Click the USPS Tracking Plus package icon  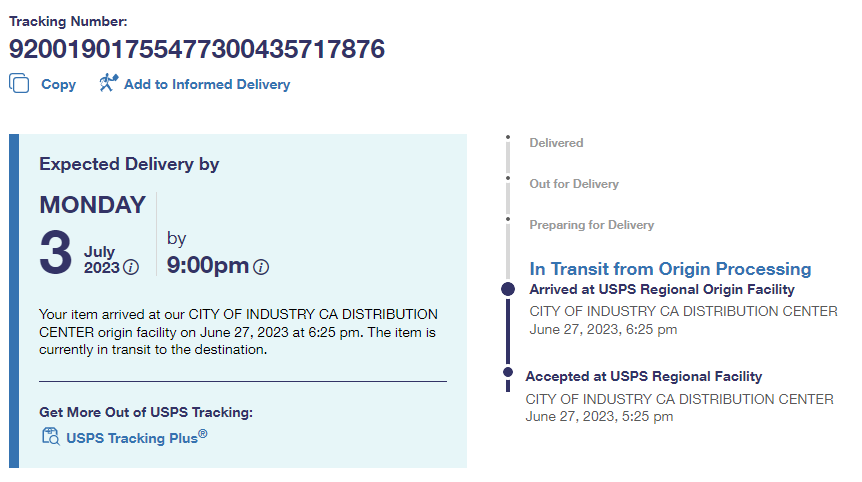51,436
